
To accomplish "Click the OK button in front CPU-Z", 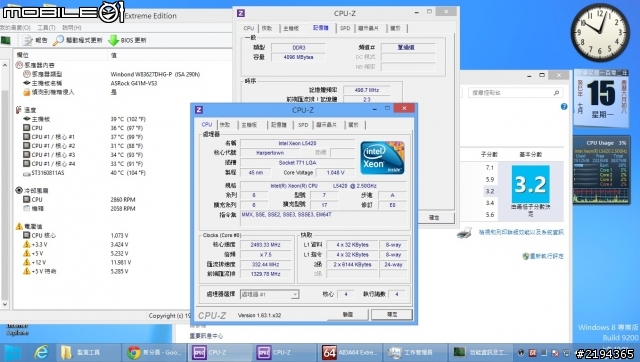I will coord(392,314).
